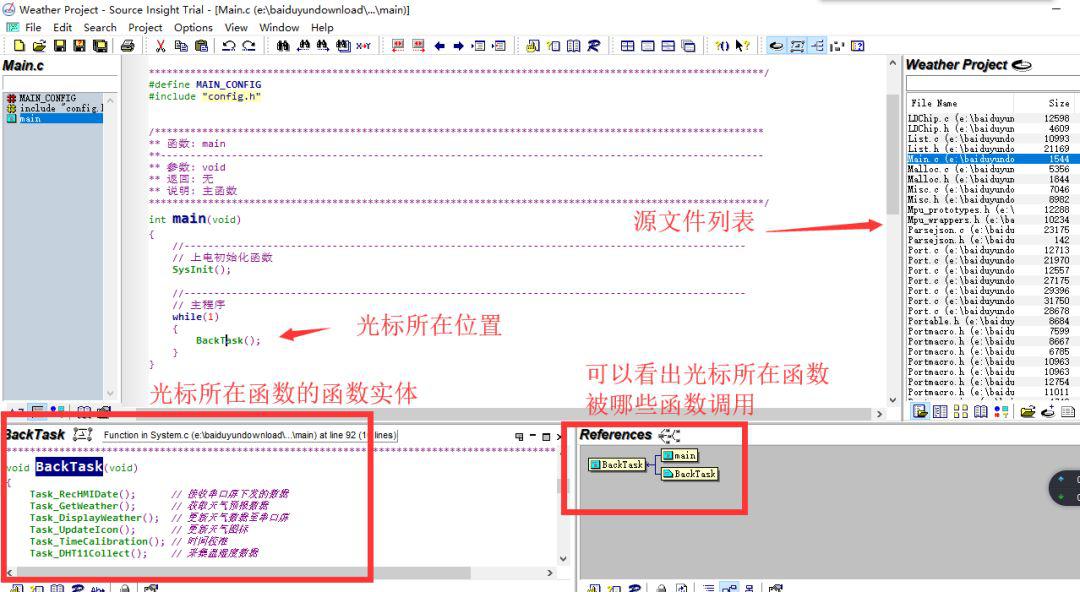Cut selection with the scissors icon
The image size is (1080, 592).
point(160,46)
